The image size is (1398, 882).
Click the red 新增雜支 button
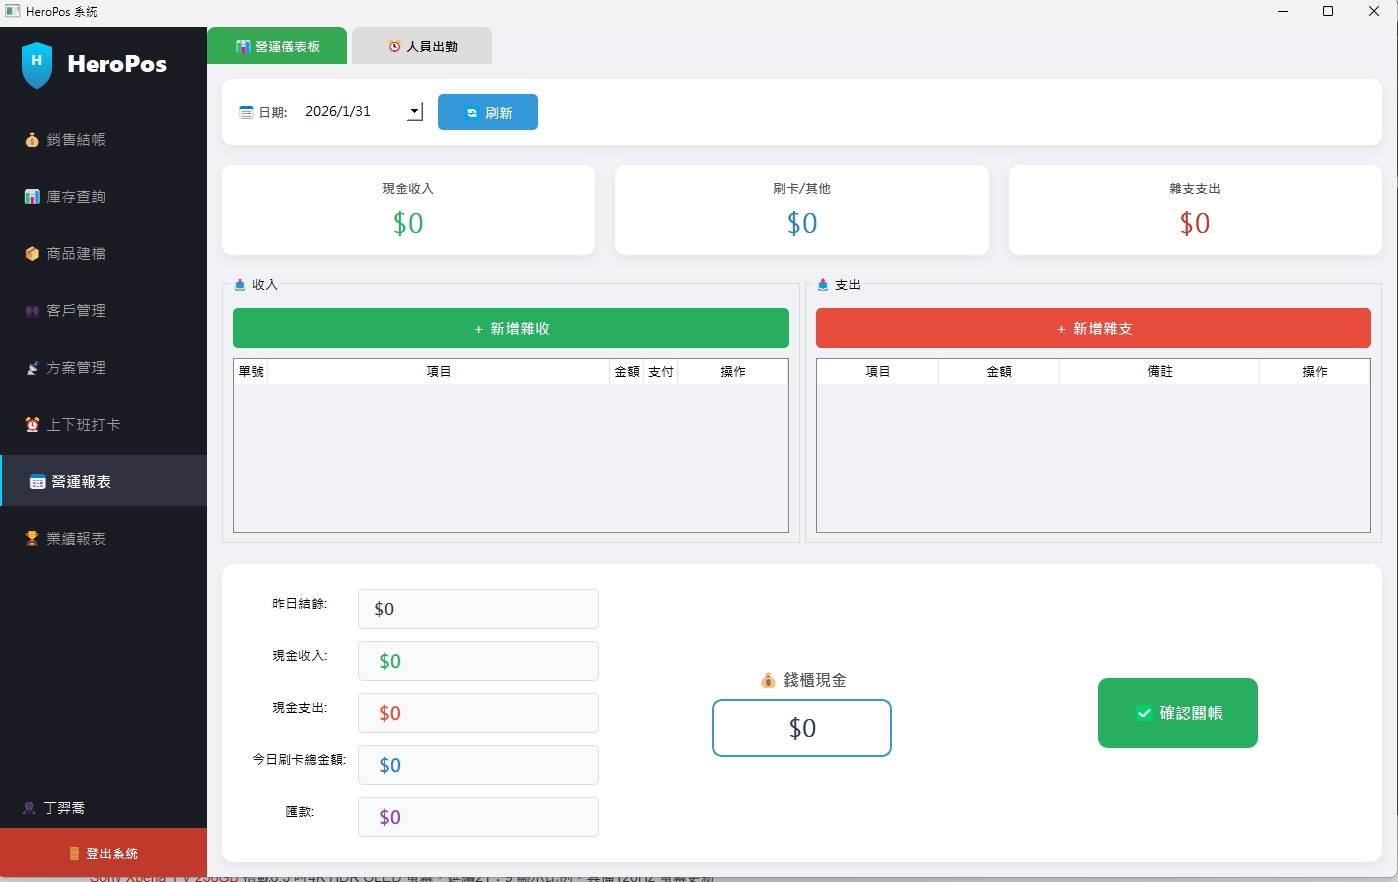click(x=1093, y=328)
